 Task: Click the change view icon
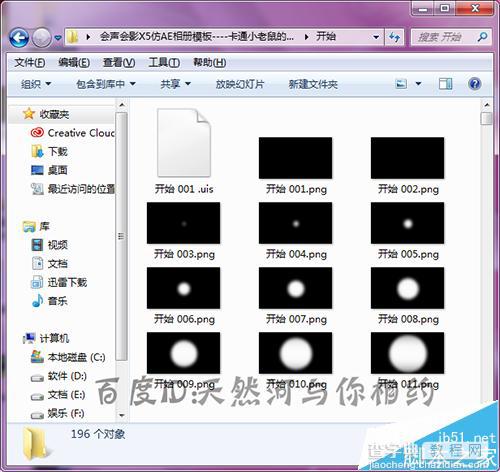tap(401, 84)
